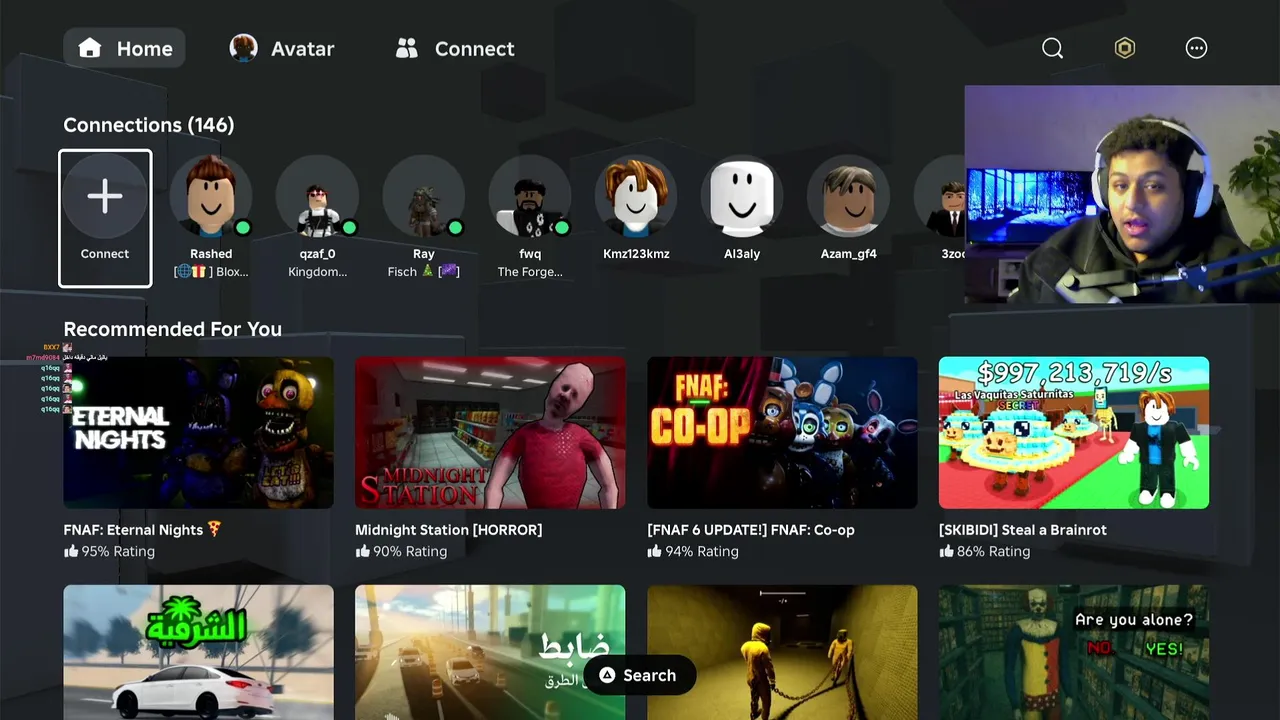The height and width of the screenshot is (720, 1280).
Task: Open FNAF: Eternal Nights game thumbnail
Action: 198,432
